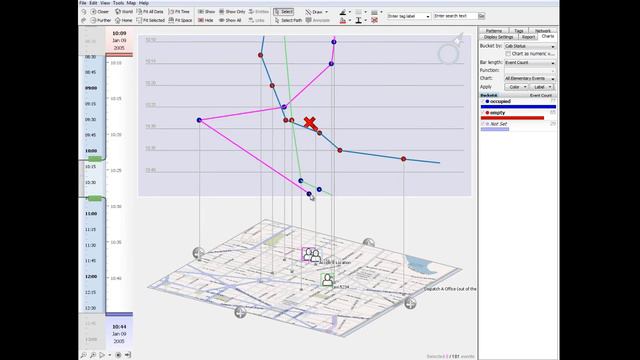The height and width of the screenshot is (360, 640).
Task: Click the undo arrow icon in toolbar
Action: tap(84, 12)
